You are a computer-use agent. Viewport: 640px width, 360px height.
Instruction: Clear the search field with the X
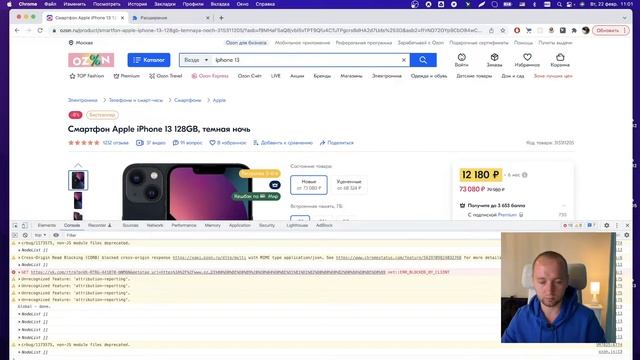pyautogui.click(x=404, y=60)
